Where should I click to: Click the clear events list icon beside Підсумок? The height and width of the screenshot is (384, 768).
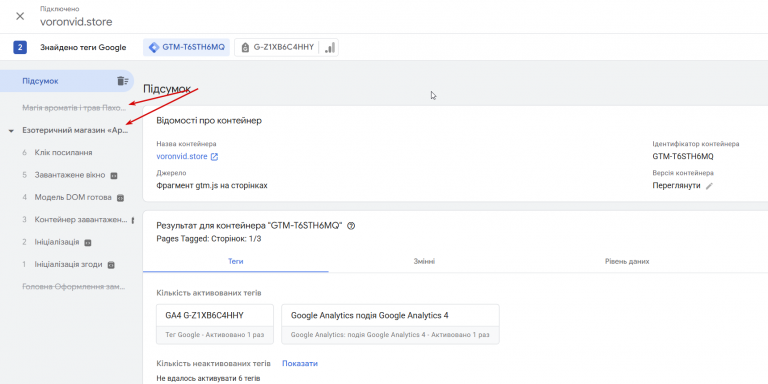pos(122,81)
